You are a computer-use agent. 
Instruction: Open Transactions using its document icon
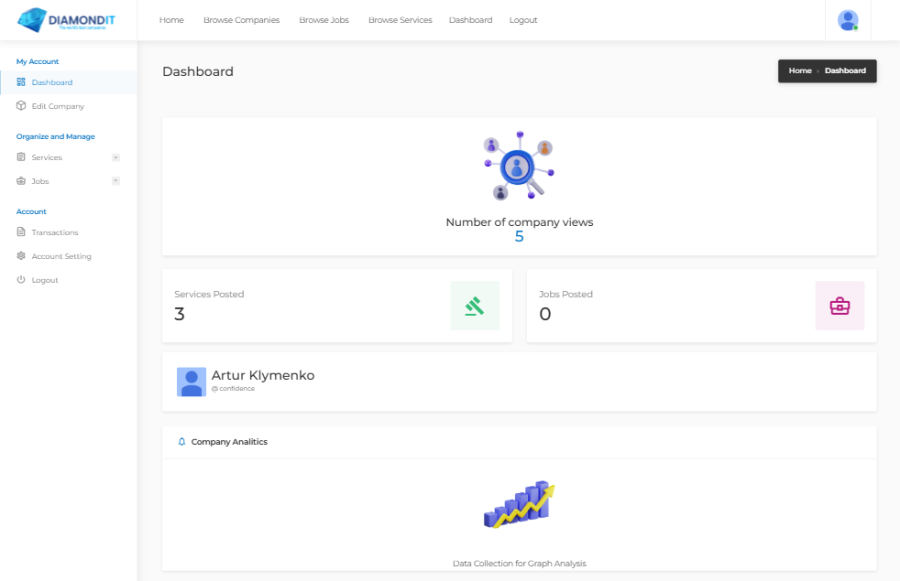[19, 232]
